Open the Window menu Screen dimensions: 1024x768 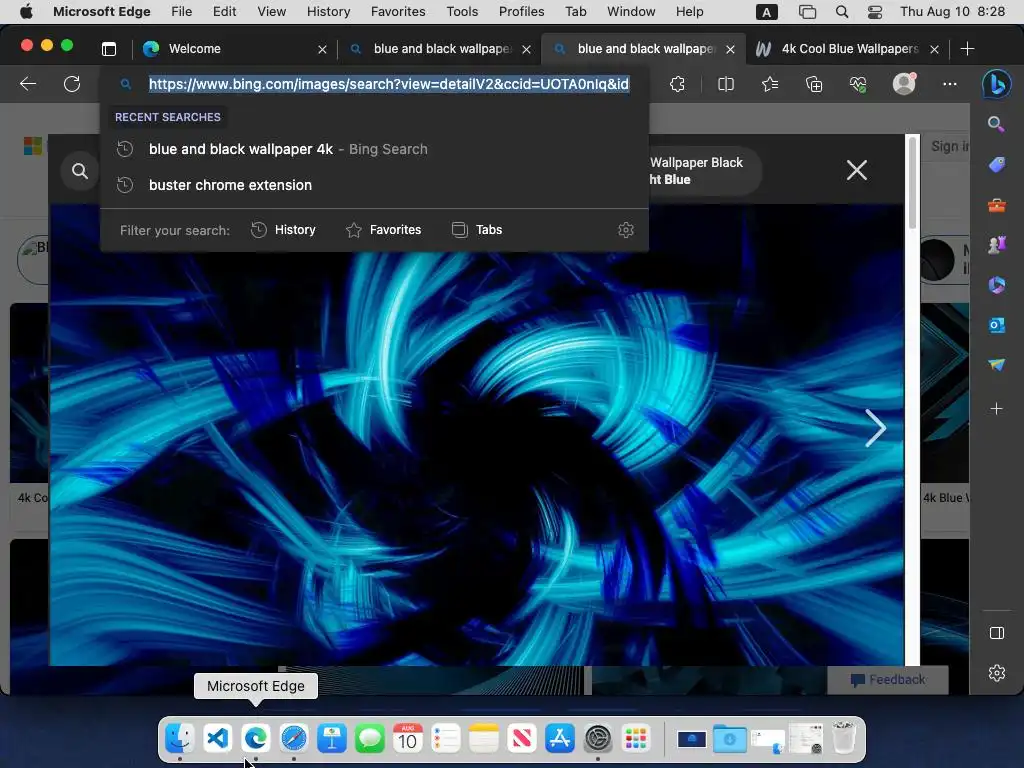pos(632,12)
